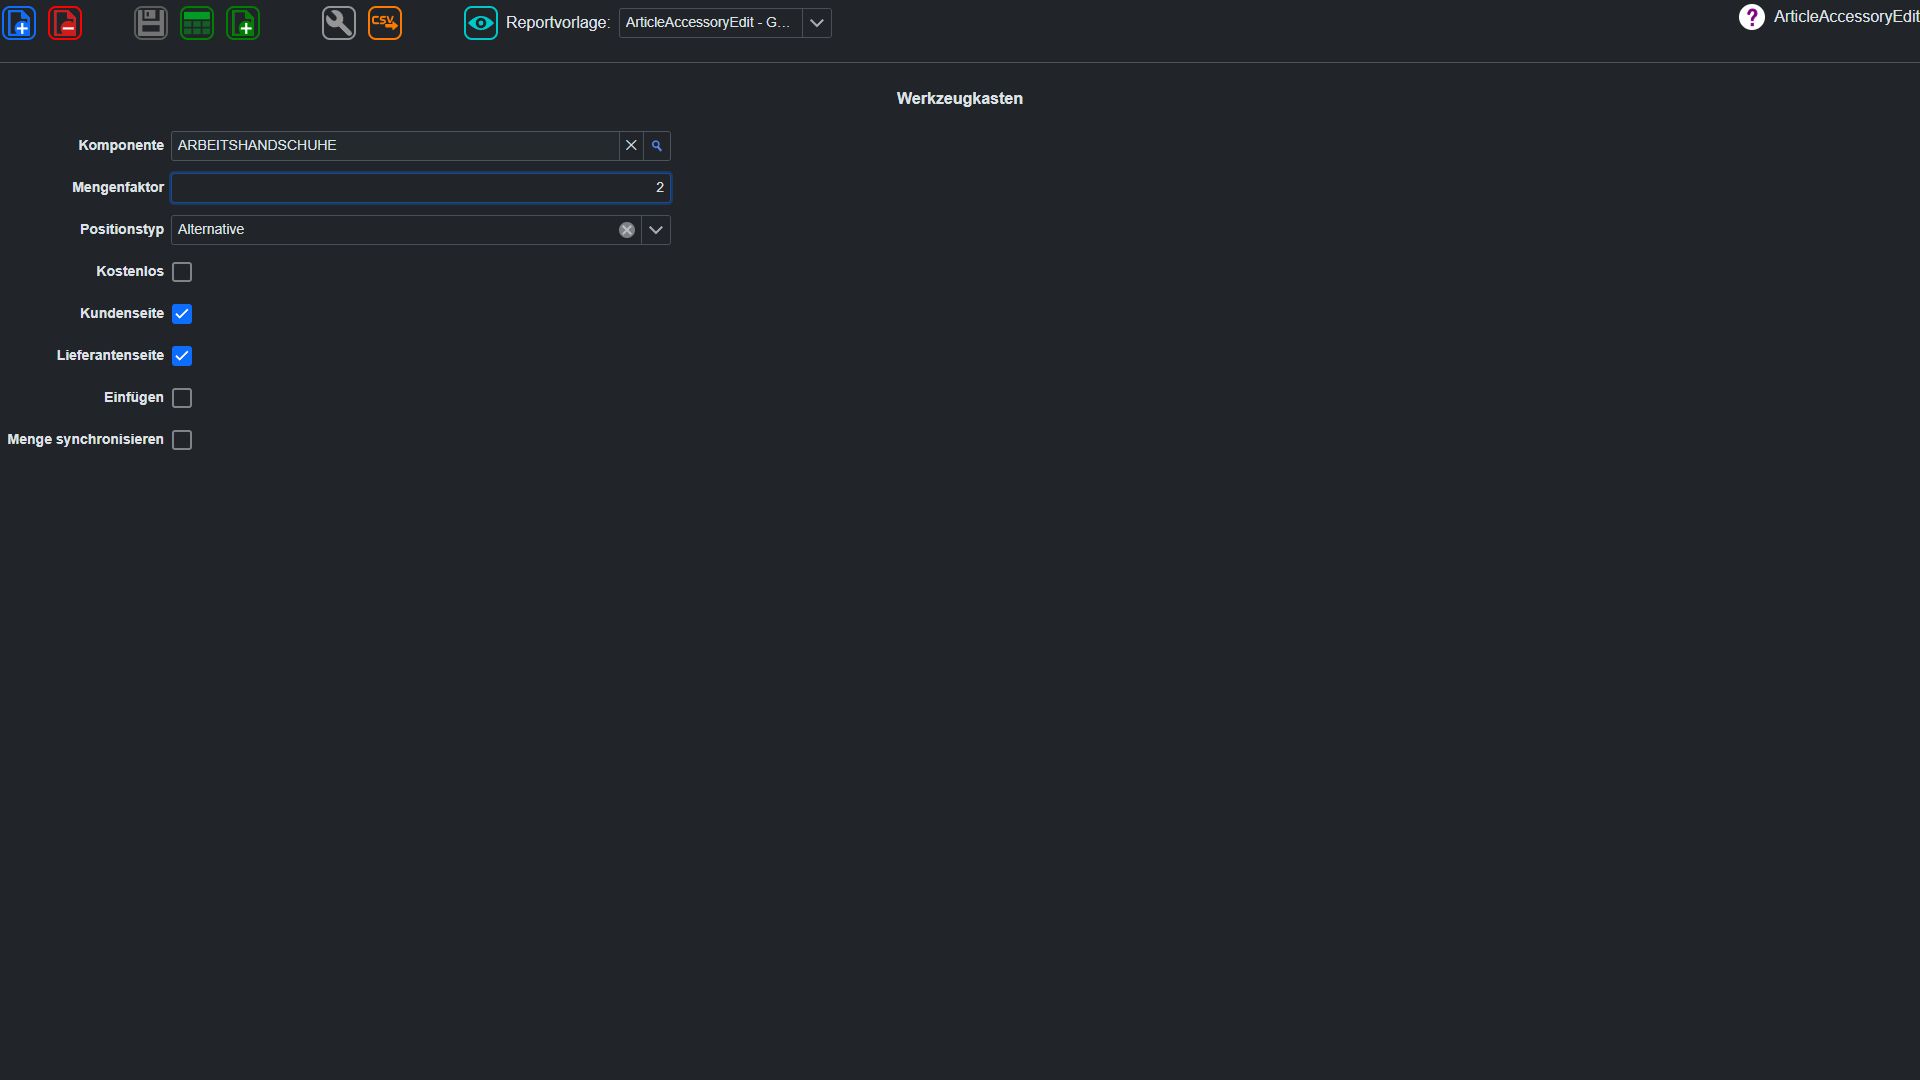Open the wrench settings tool
This screenshot has height=1080, width=1920.
click(x=339, y=23)
